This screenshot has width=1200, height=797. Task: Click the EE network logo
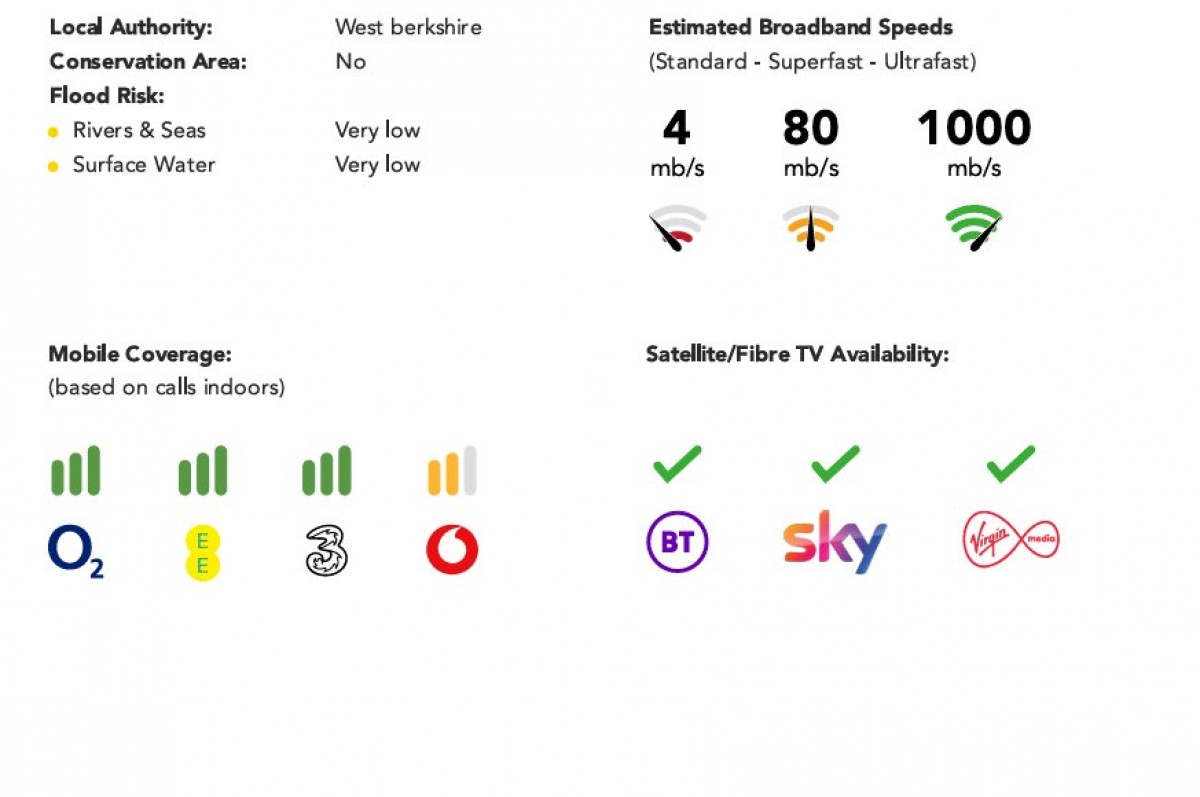click(202, 553)
